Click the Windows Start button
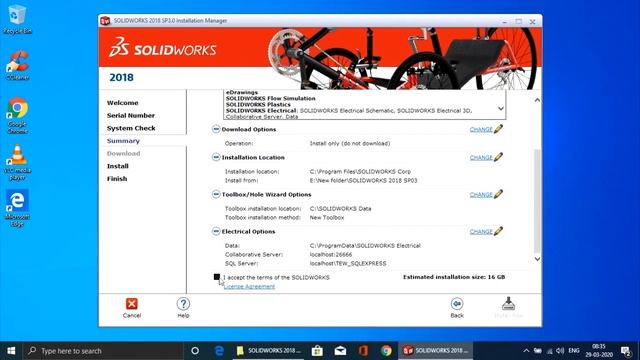The image size is (640, 360). [11, 351]
